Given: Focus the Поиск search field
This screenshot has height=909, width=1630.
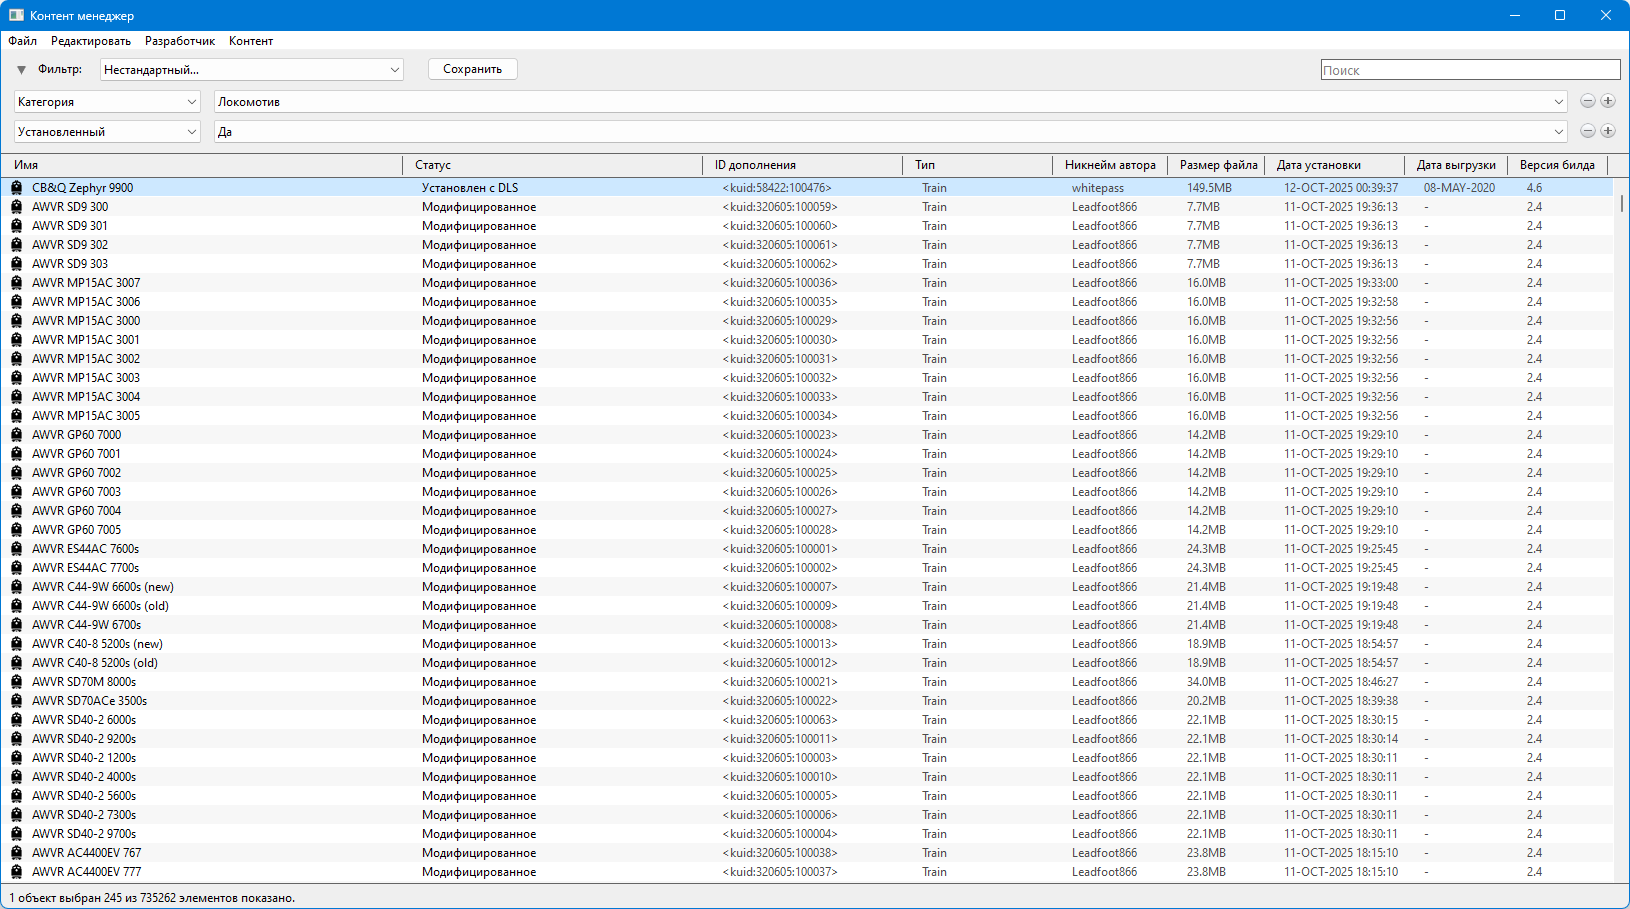Looking at the screenshot, I should tap(1470, 70).
